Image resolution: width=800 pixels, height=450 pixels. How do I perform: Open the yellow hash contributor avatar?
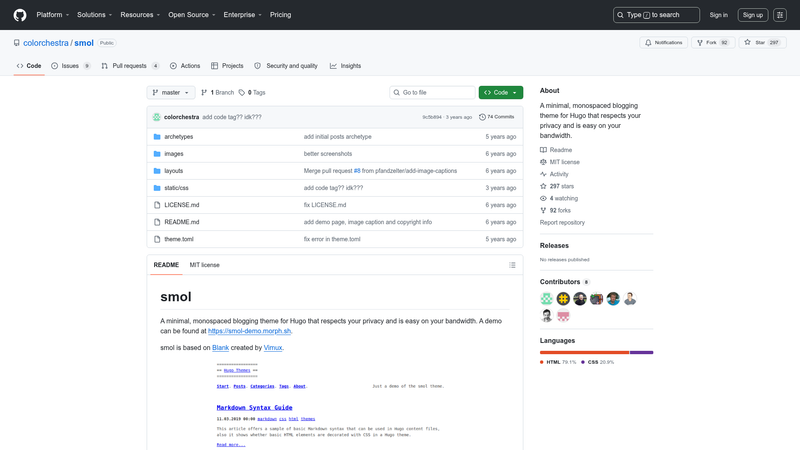563,299
